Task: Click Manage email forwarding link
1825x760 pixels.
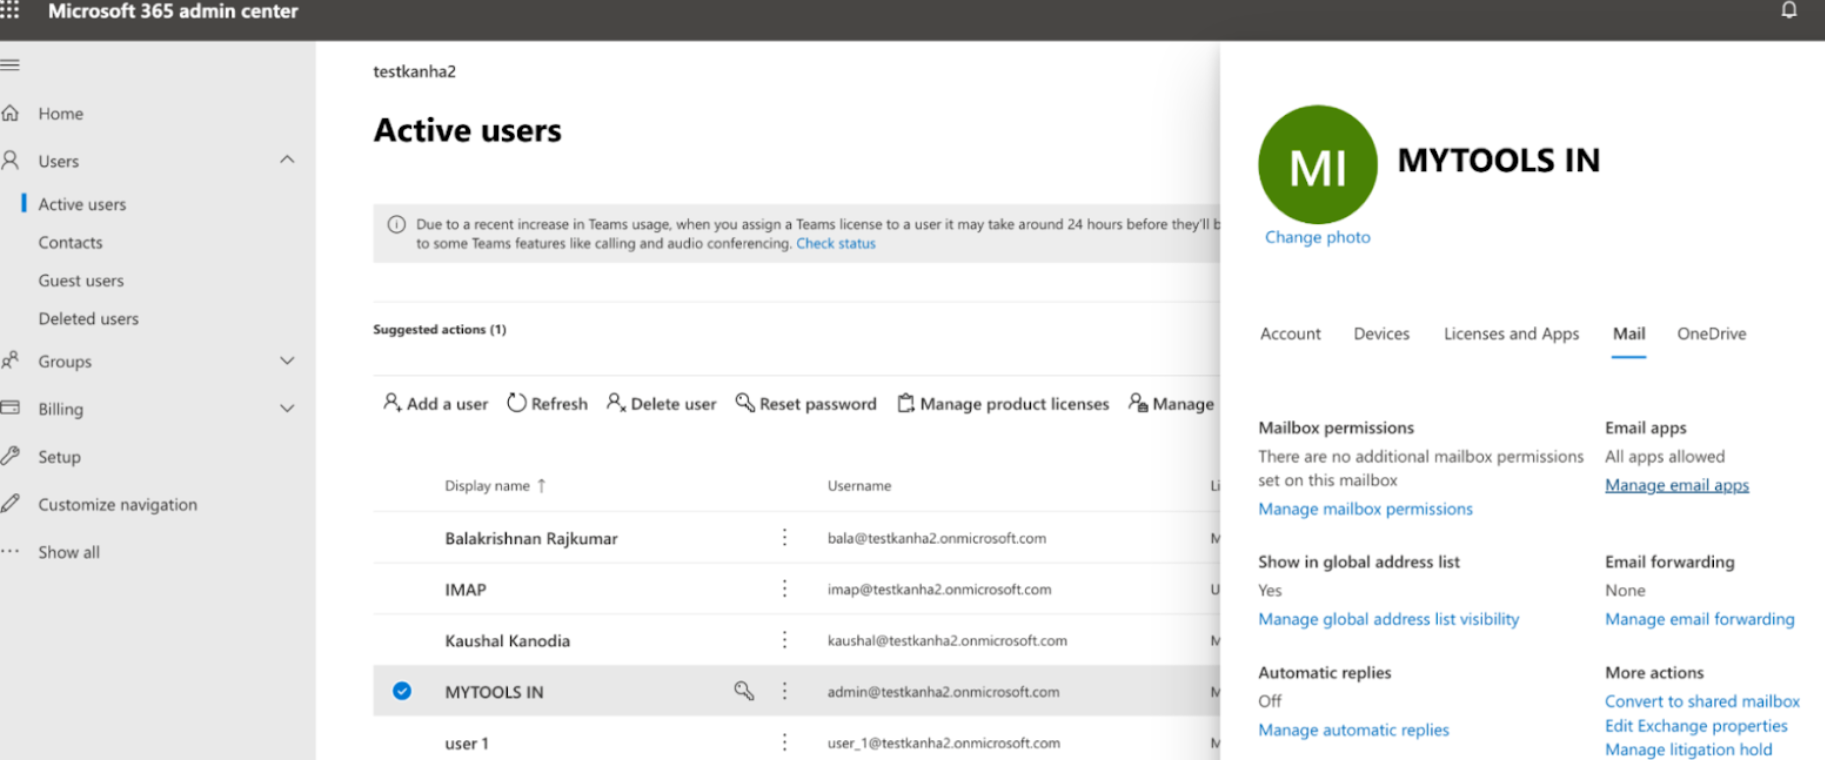Action: [1699, 619]
